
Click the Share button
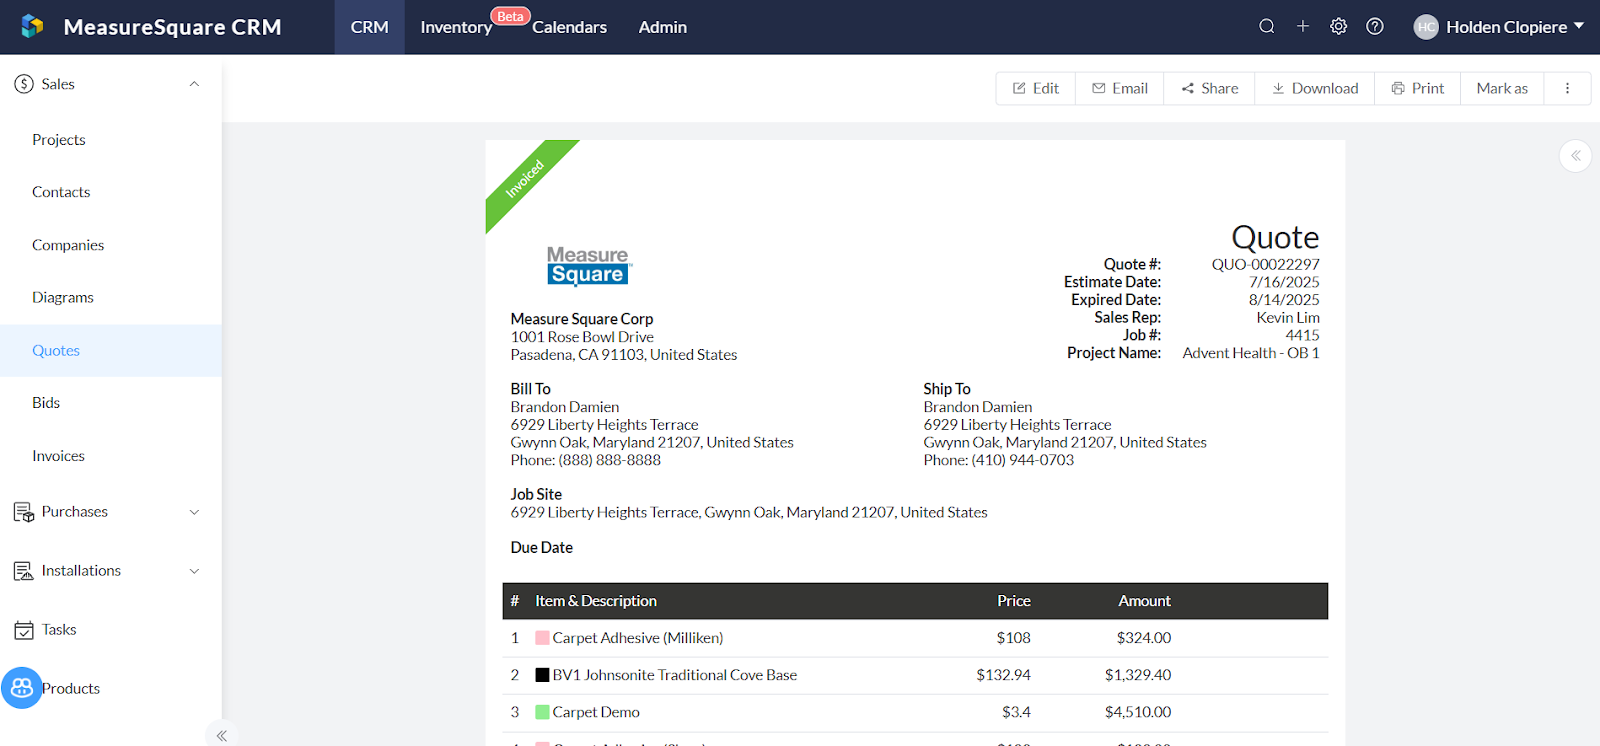click(x=1210, y=88)
